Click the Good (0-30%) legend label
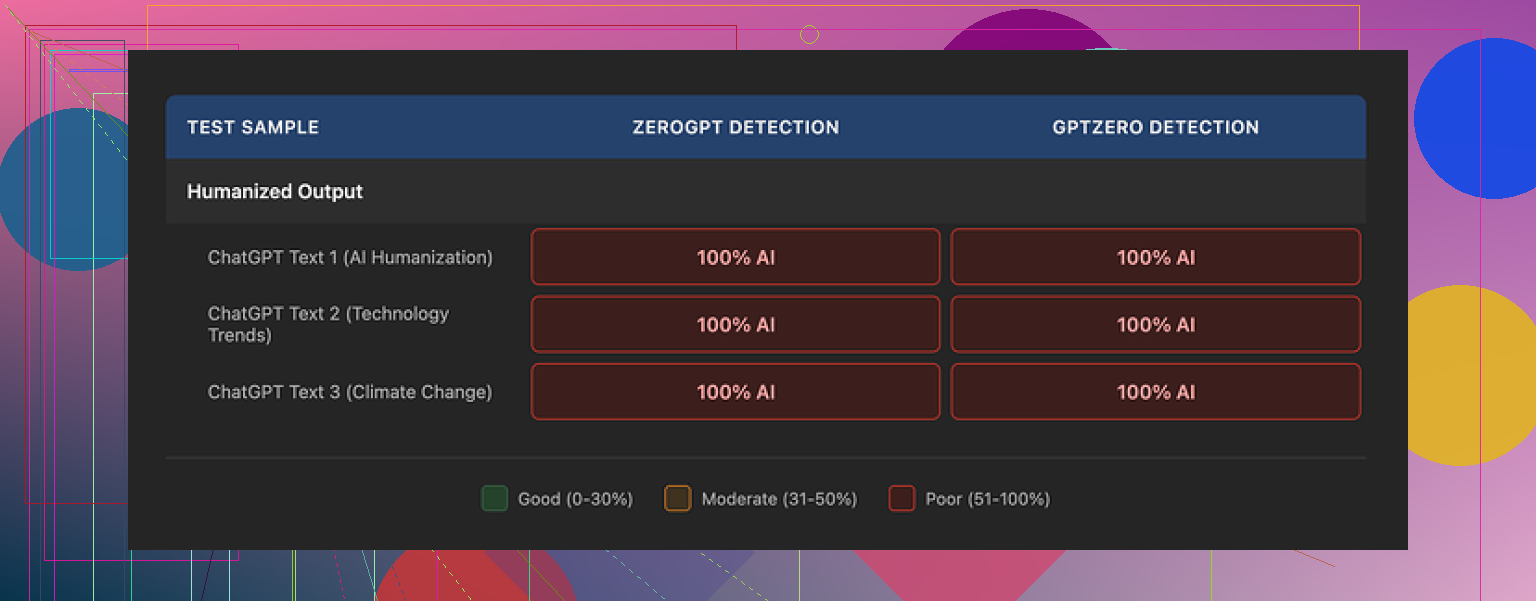1536x601 pixels. pyautogui.click(x=575, y=499)
